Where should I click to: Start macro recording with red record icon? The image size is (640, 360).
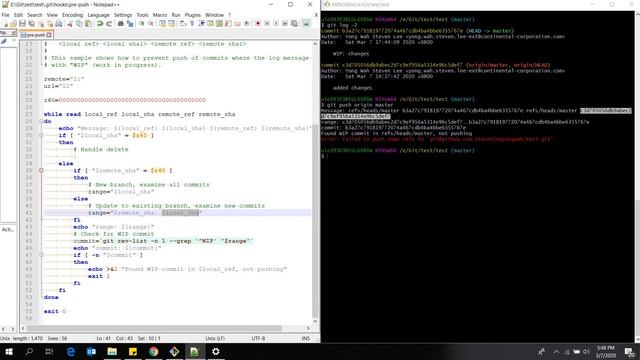click(258, 24)
